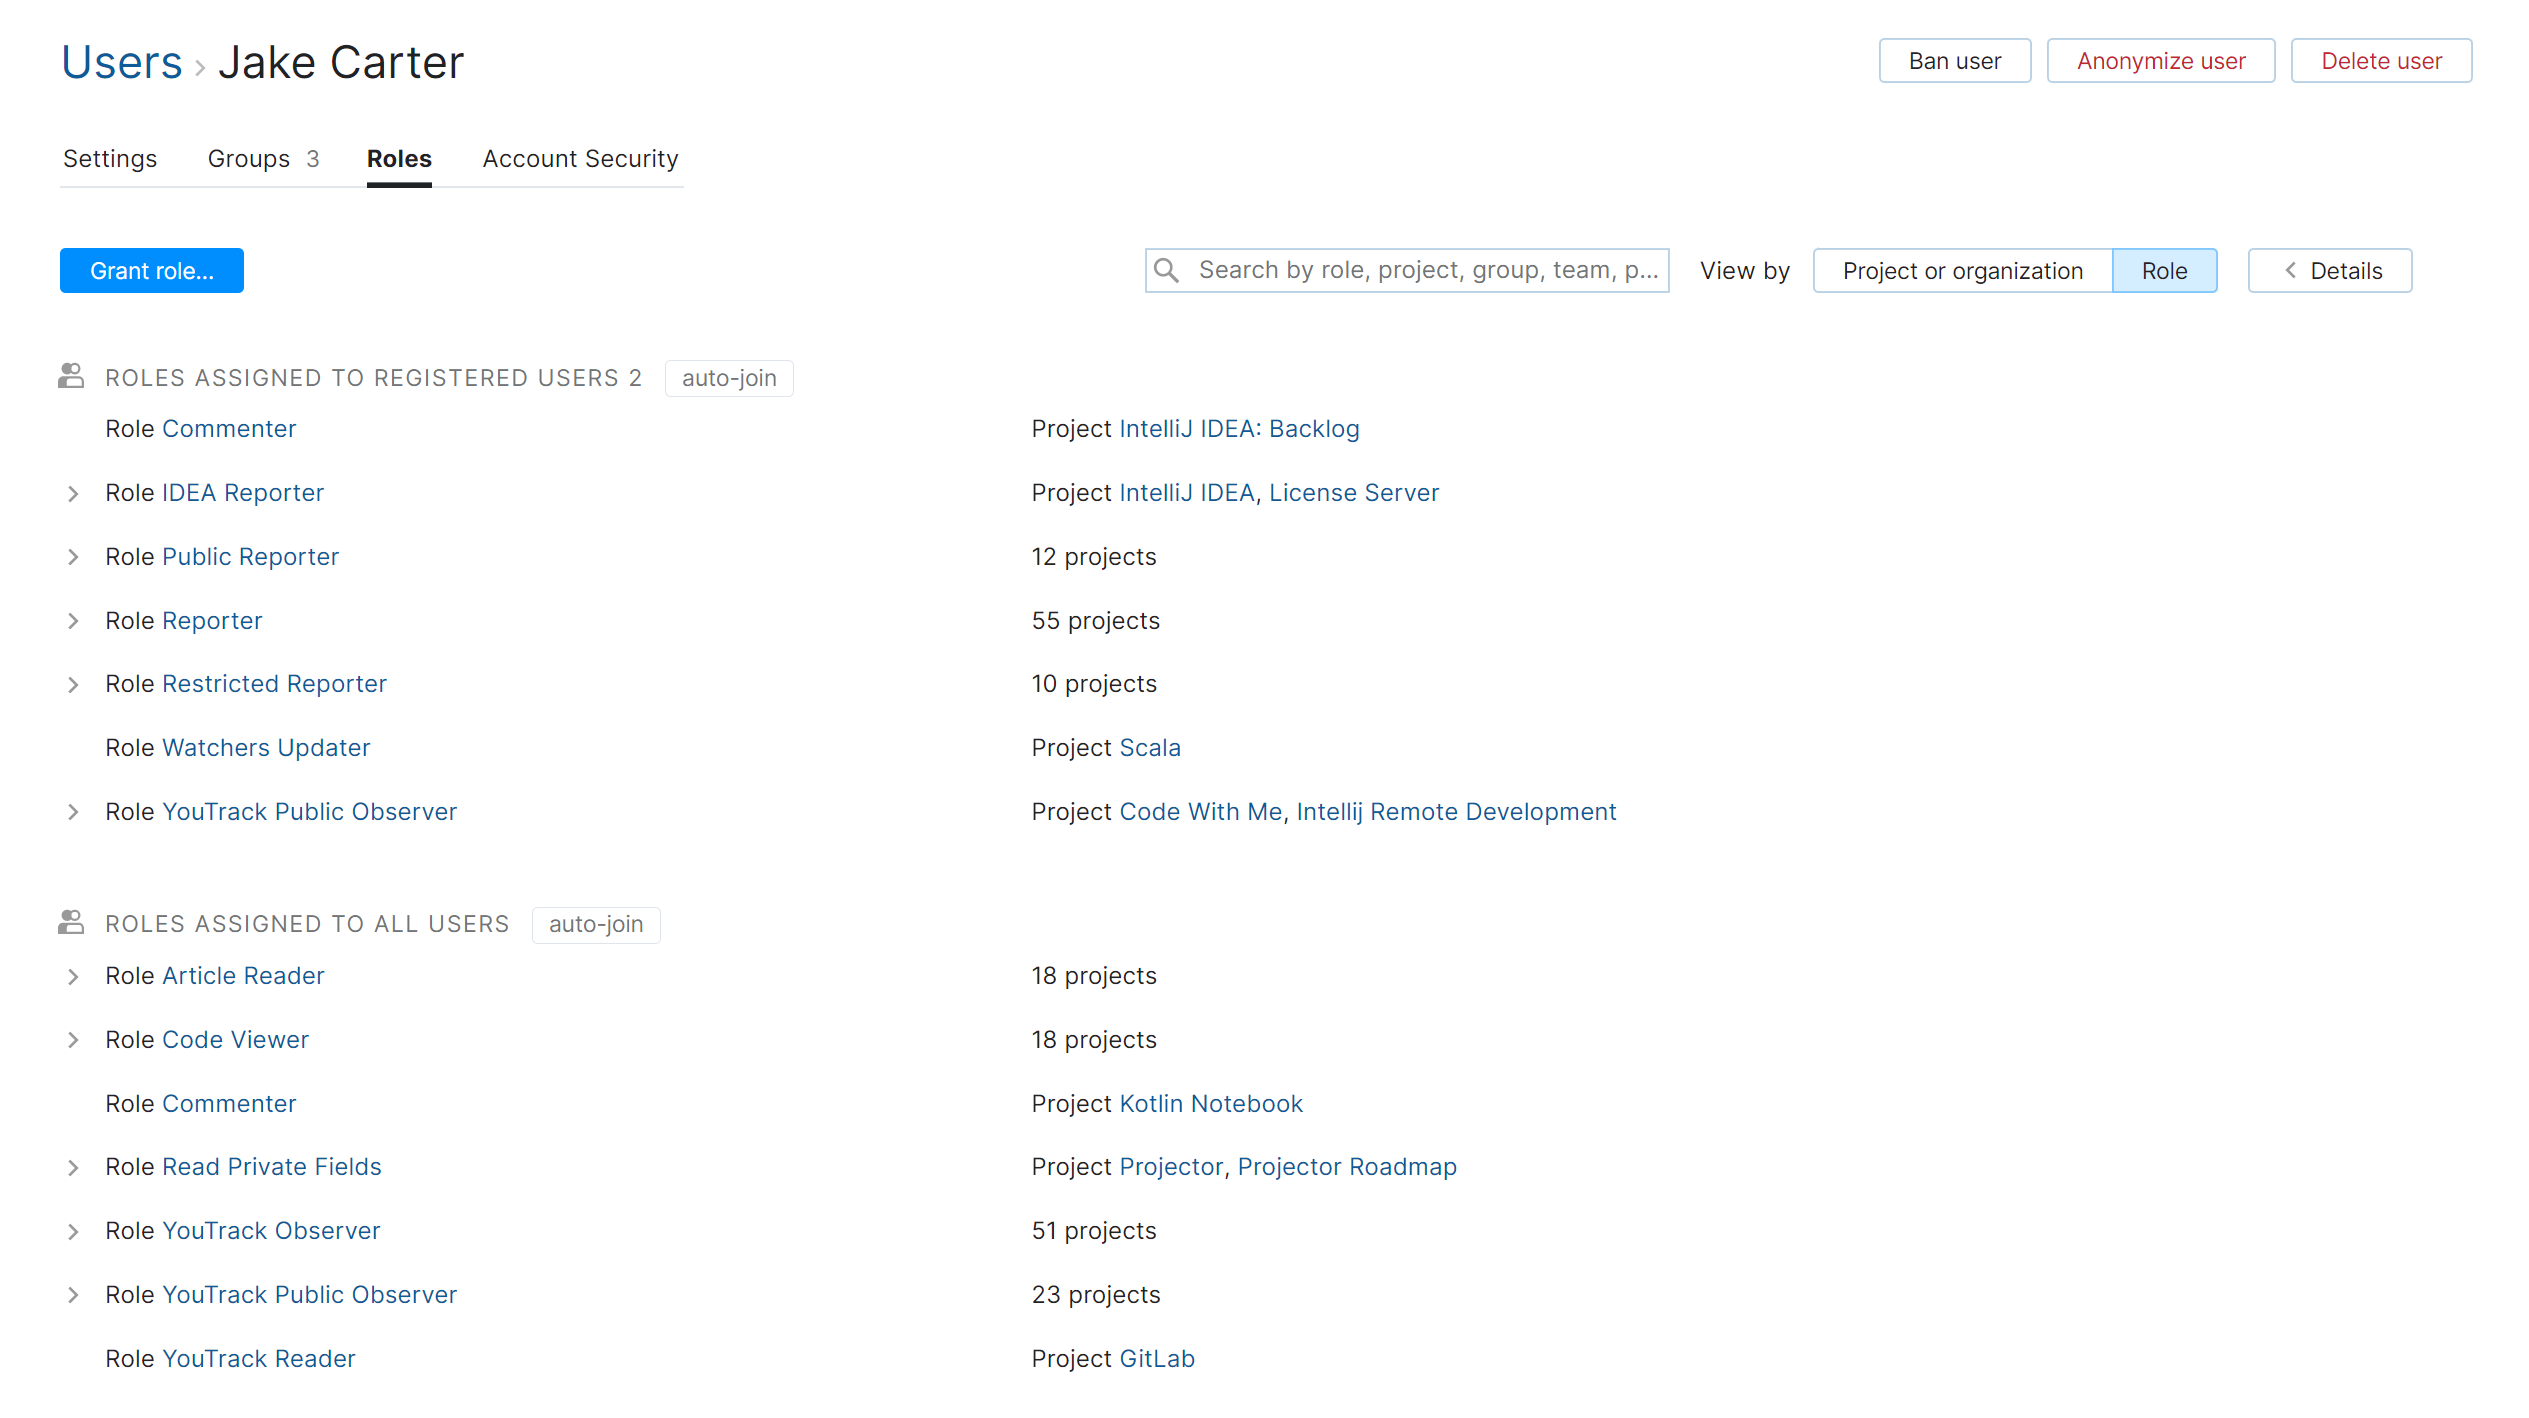2529x1418 pixels.
Task: Click the magnifier icon in the search field
Action: 1166,270
